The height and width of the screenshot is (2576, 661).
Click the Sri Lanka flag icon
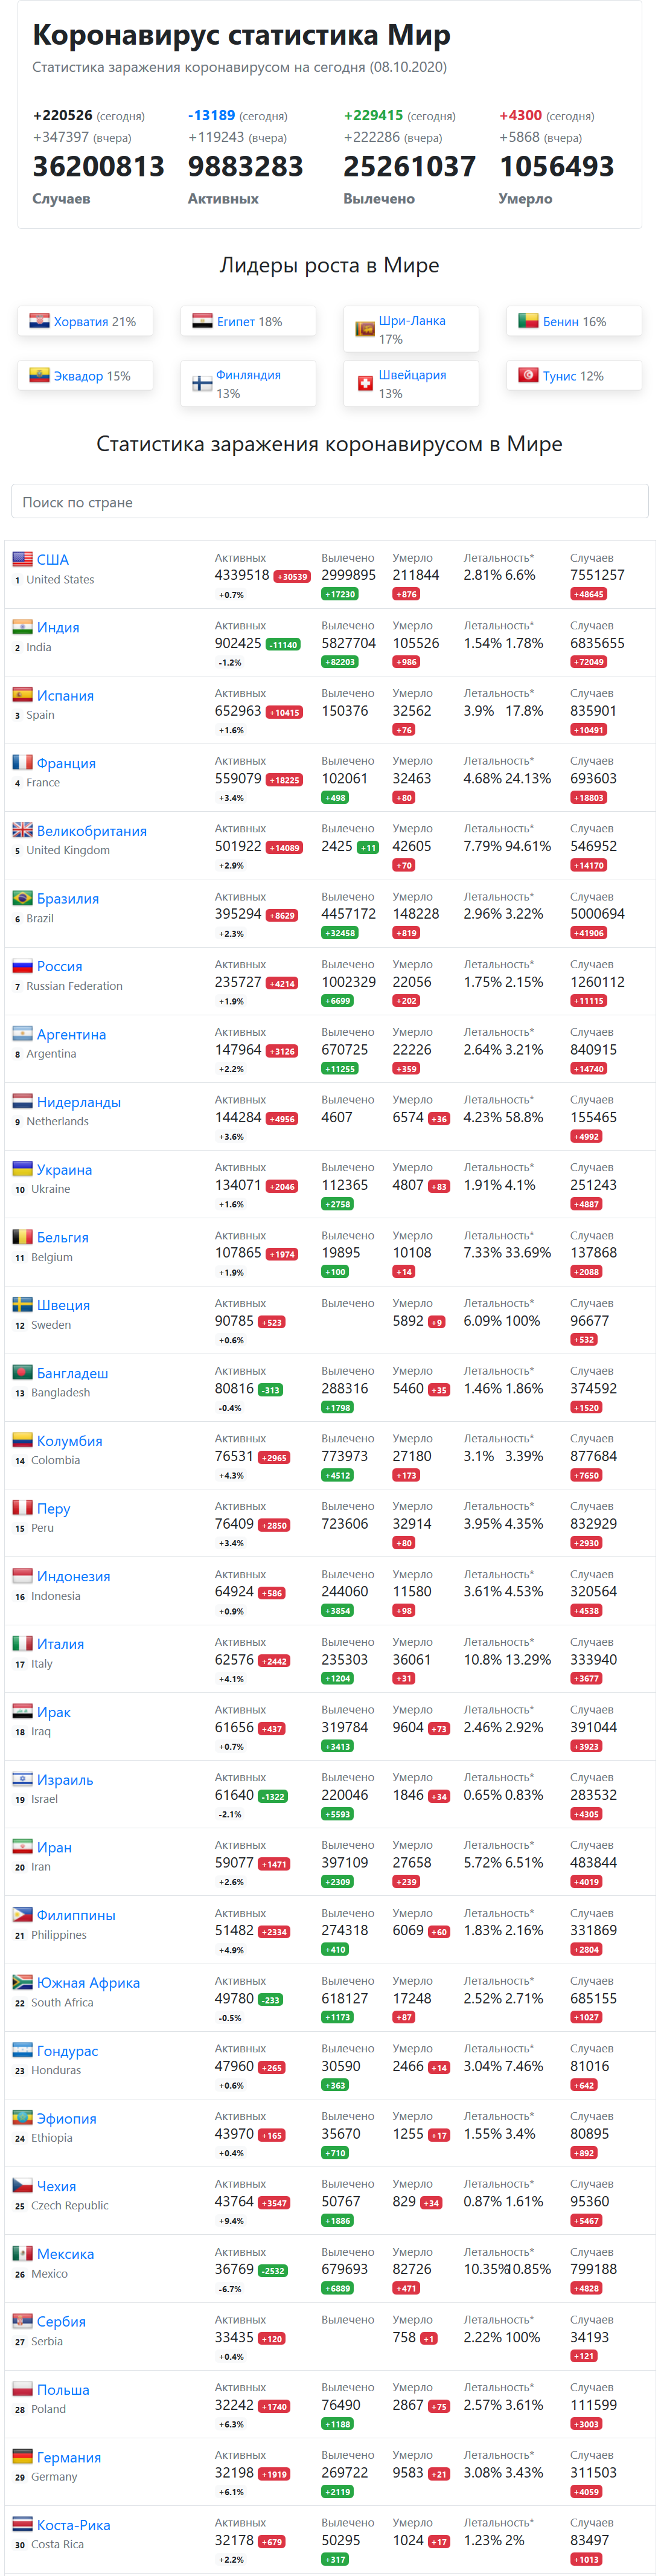[x=365, y=328]
